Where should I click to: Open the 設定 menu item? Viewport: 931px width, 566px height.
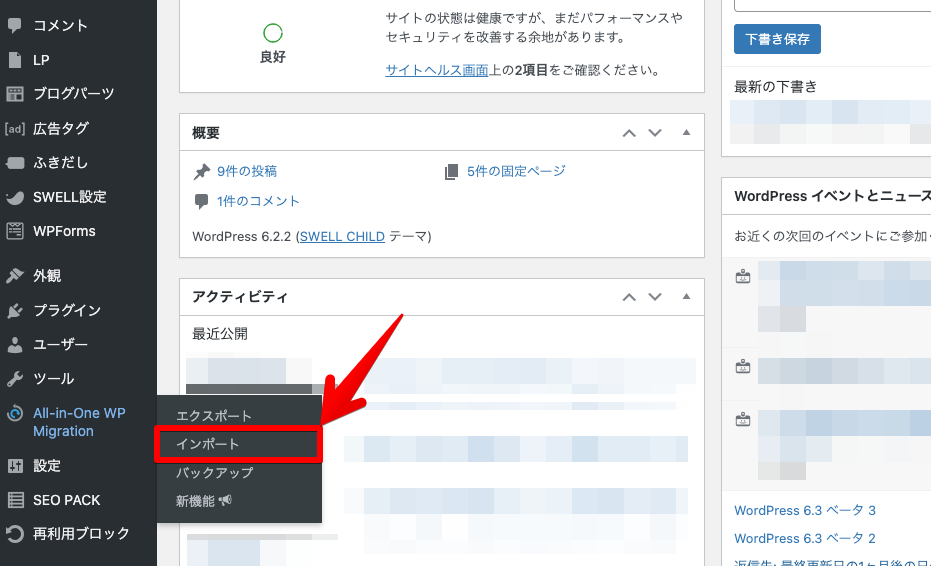pyautogui.click(x=47, y=466)
